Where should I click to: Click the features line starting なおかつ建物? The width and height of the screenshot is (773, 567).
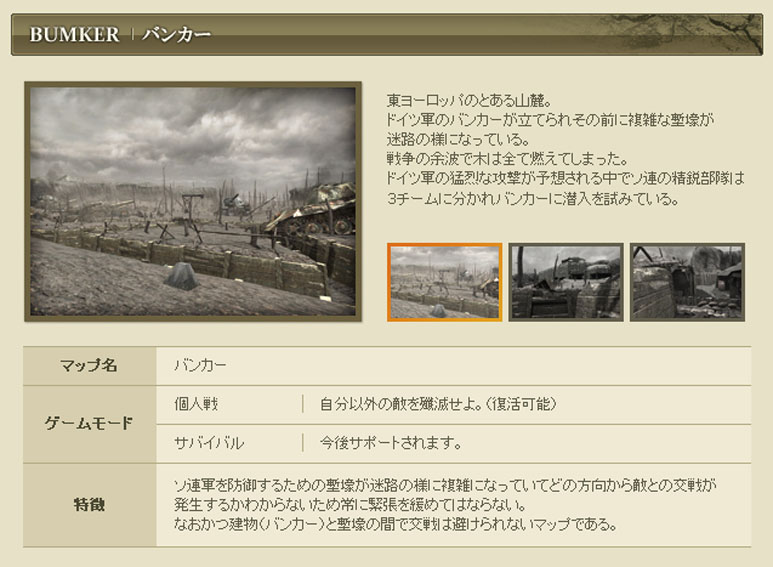[395, 524]
